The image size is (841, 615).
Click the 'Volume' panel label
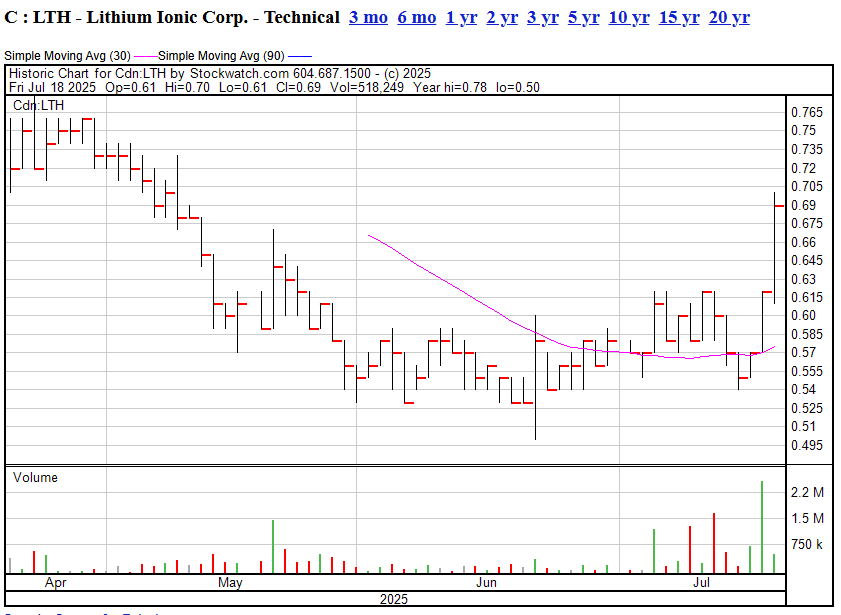click(x=35, y=477)
